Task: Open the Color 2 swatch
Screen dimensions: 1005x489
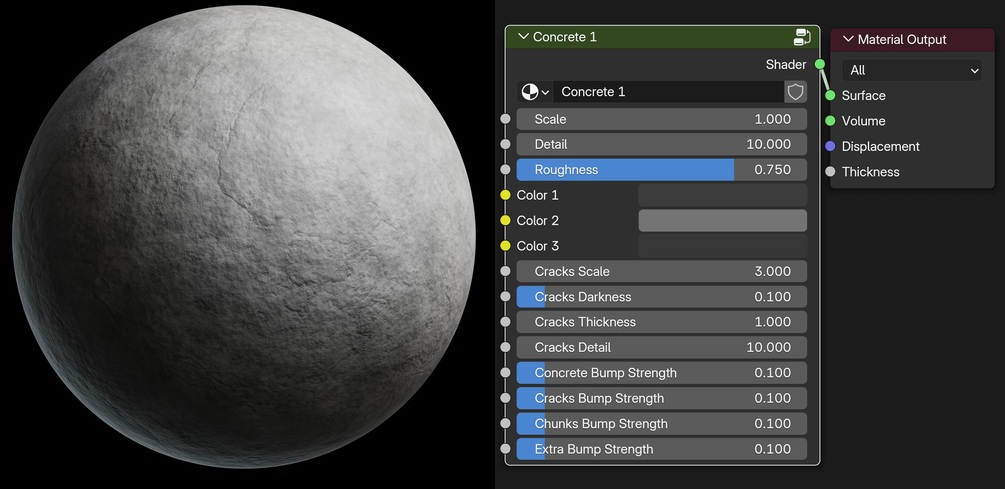Action: click(x=722, y=220)
